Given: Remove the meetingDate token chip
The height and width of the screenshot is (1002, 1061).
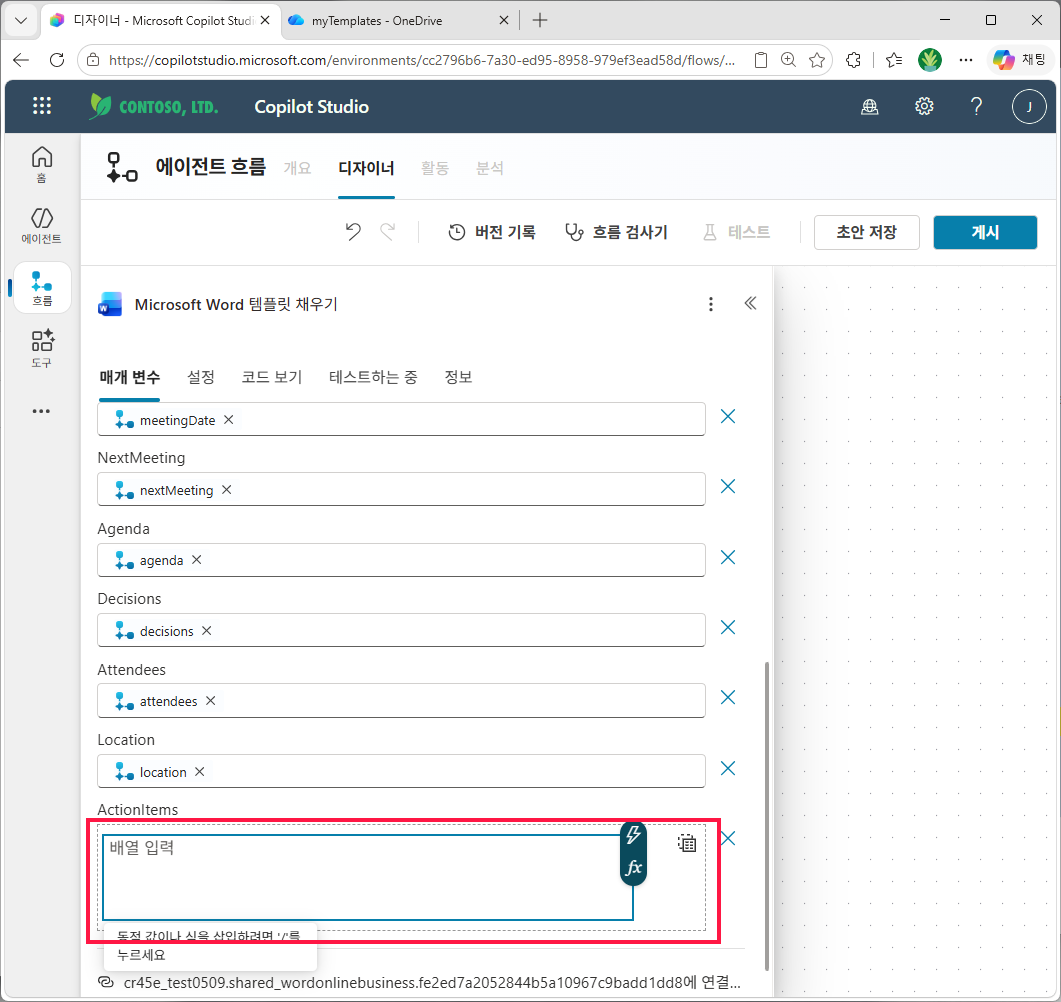Looking at the screenshot, I should point(229,419).
